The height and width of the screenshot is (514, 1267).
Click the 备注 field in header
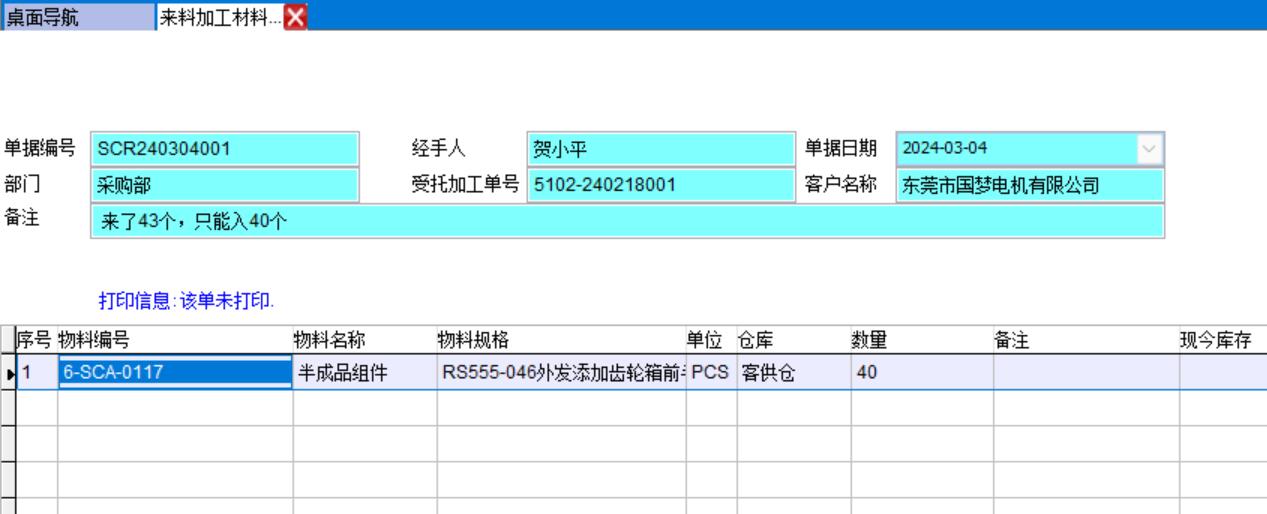point(627,221)
